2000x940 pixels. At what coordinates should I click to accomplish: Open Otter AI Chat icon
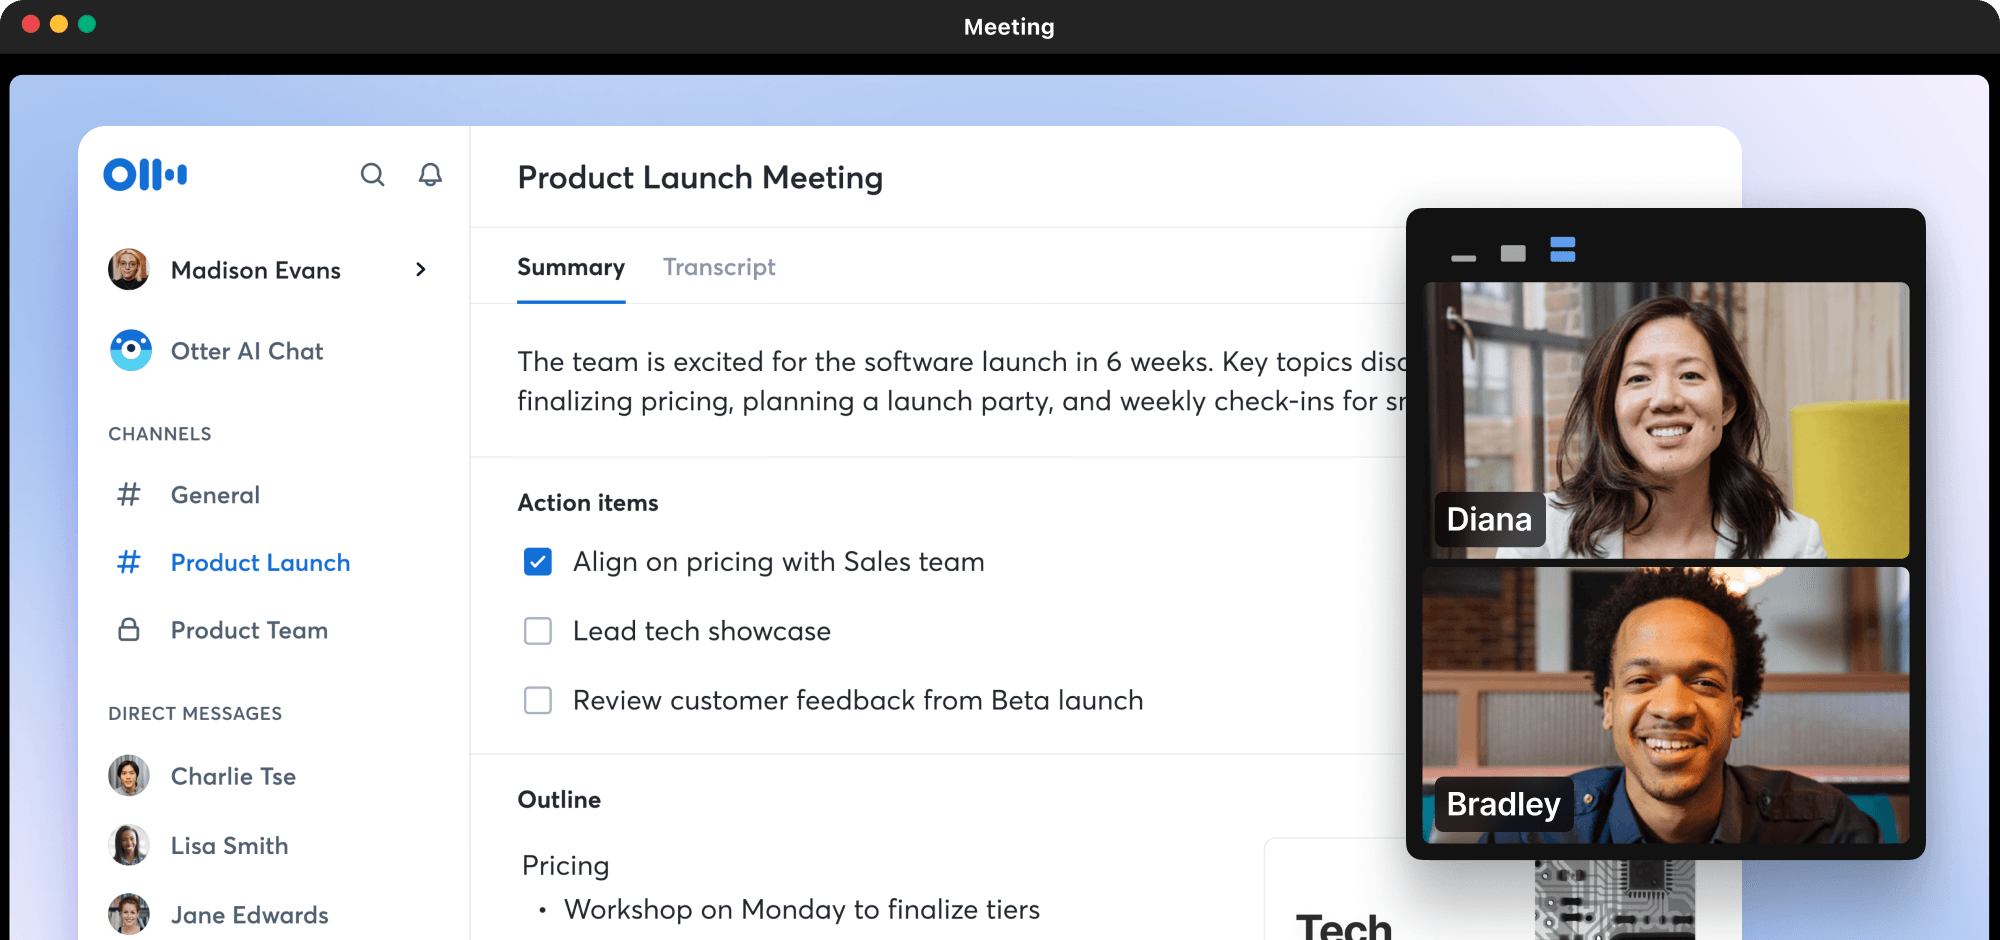pos(131,351)
